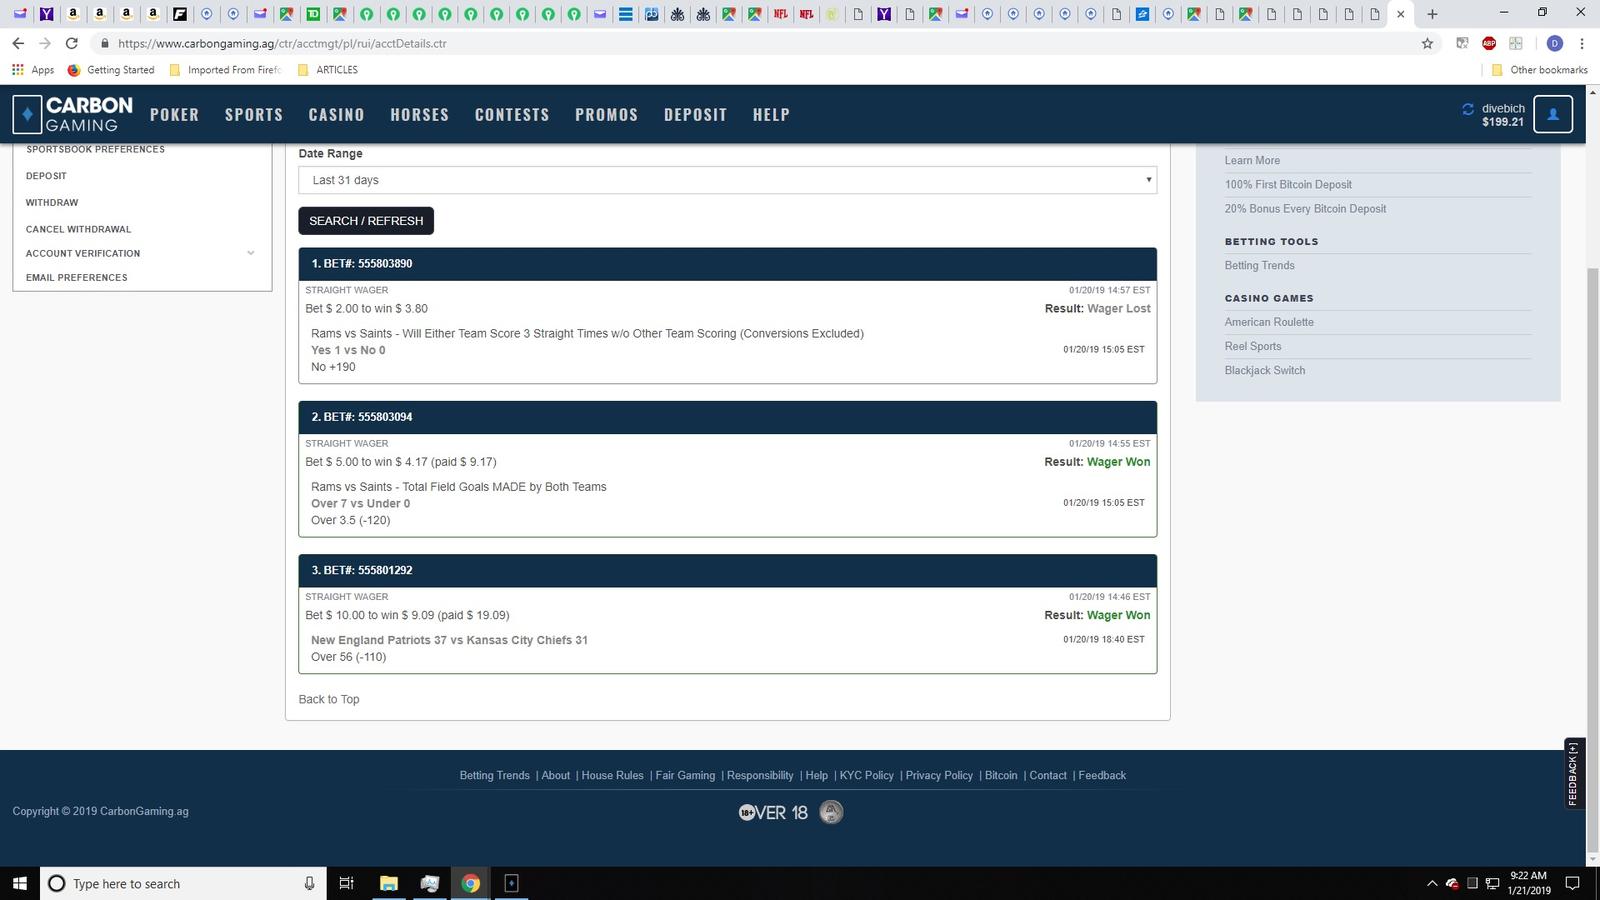Click the BET# 555803890 header
Viewport: 1600px width, 900px height.
click(x=728, y=264)
